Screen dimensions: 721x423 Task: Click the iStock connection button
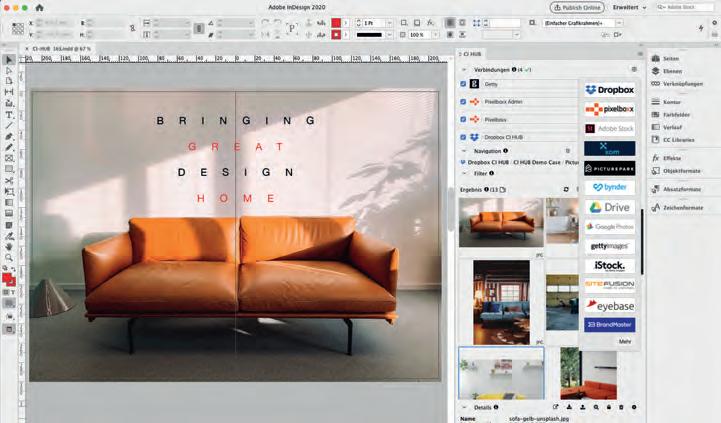(x=610, y=266)
